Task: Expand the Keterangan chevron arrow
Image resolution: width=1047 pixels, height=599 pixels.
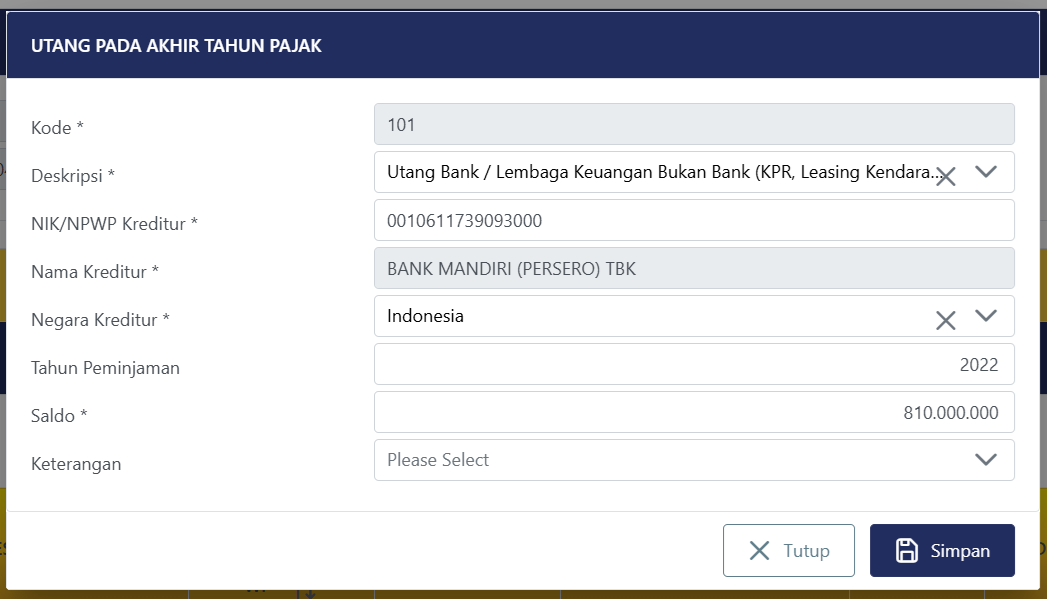Action: click(986, 460)
